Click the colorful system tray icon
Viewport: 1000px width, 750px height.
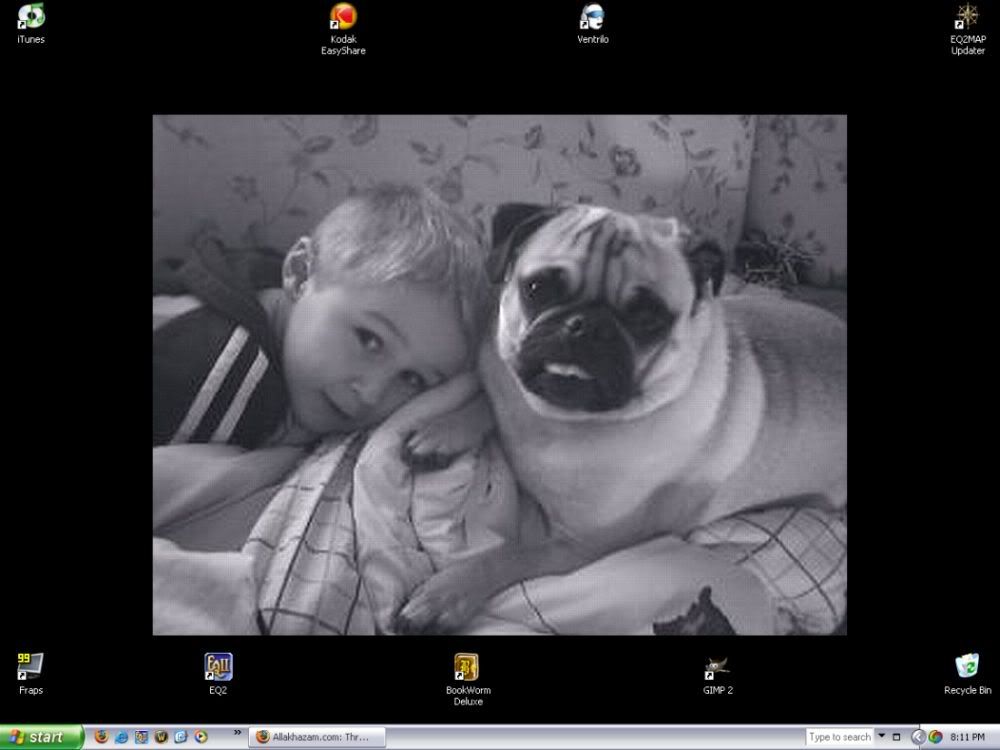(936, 737)
